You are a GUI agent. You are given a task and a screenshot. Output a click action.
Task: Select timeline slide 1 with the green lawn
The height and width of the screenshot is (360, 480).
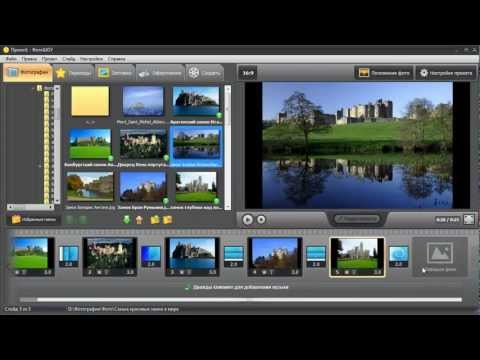tap(32, 257)
